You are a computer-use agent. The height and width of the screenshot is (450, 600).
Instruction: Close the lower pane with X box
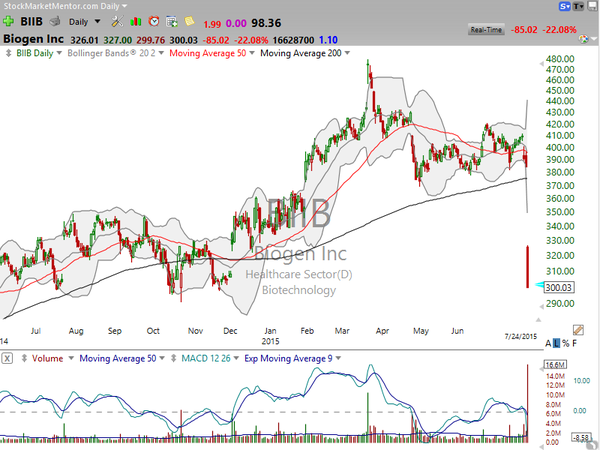[x=7, y=359]
